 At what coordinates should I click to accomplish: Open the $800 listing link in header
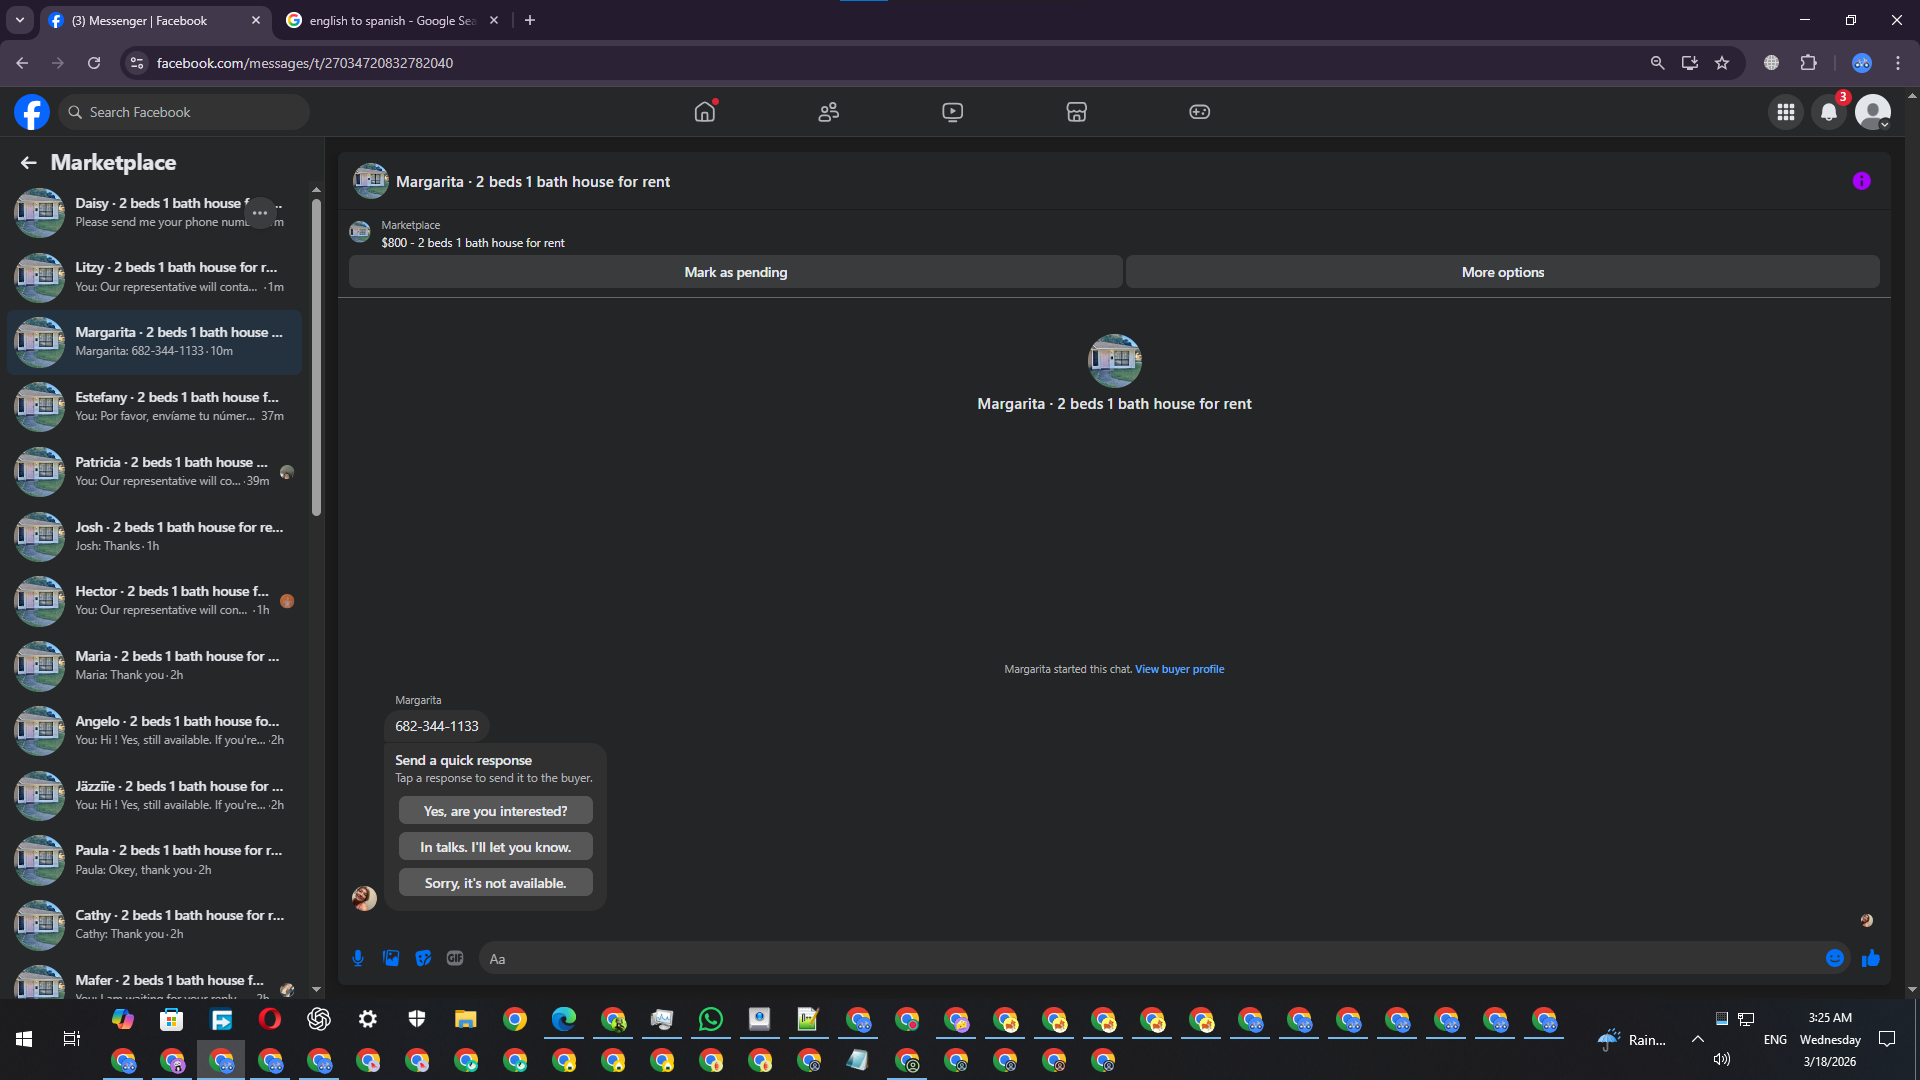pyautogui.click(x=473, y=243)
